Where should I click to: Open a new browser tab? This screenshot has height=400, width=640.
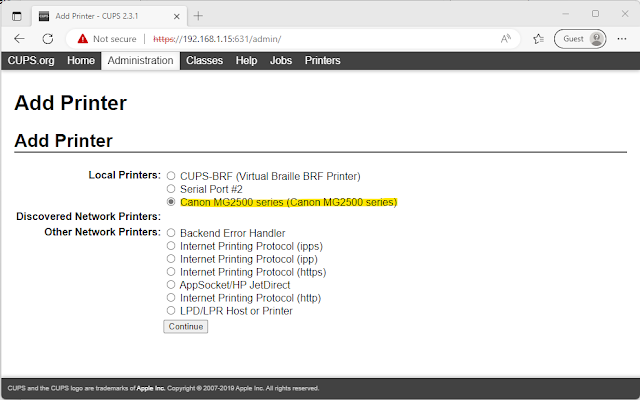click(x=198, y=16)
